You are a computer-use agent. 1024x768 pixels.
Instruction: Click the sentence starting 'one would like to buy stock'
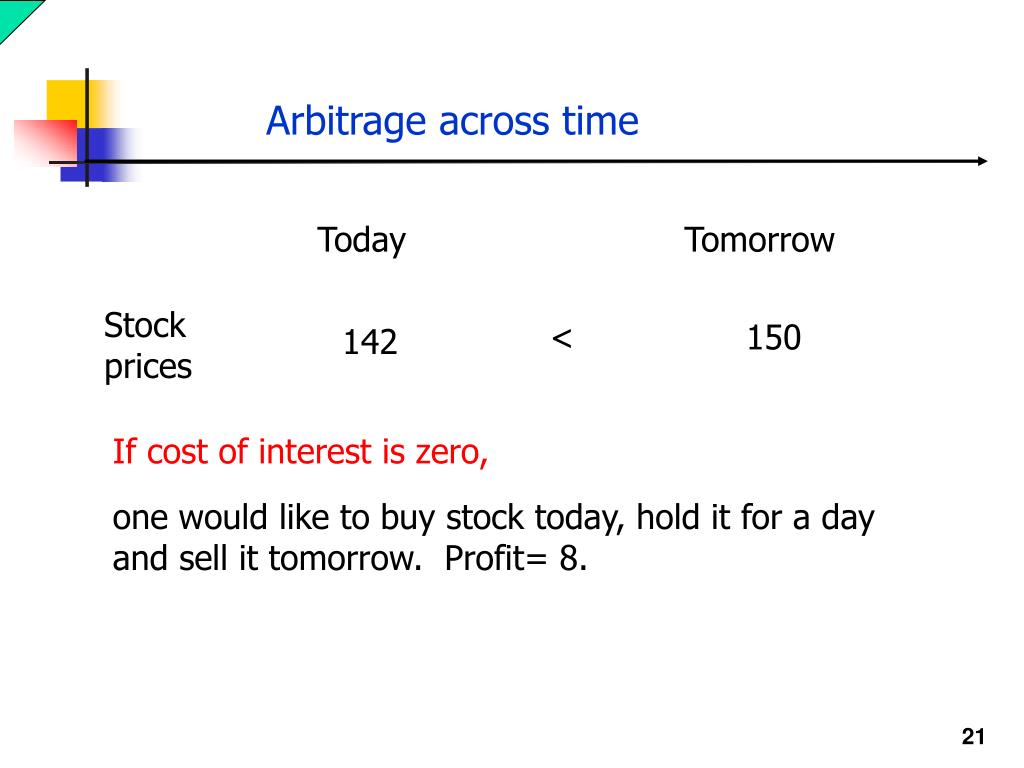point(493,537)
